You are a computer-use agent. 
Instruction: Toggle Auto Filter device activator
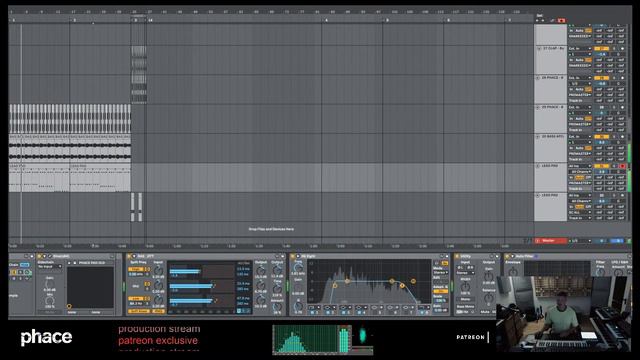point(507,256)
